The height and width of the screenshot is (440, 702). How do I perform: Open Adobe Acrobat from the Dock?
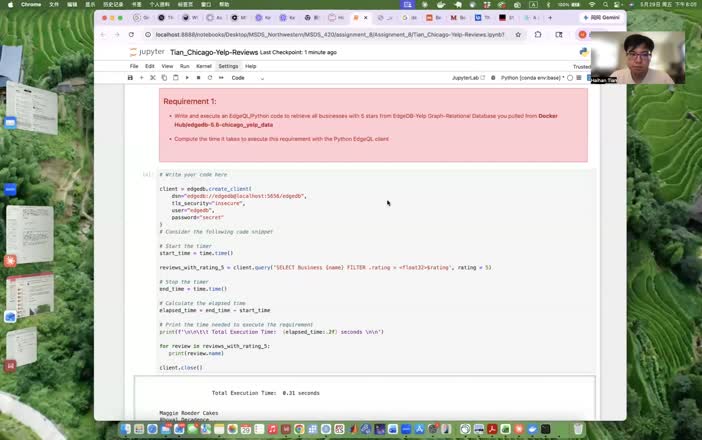click(x=492, y=429)
